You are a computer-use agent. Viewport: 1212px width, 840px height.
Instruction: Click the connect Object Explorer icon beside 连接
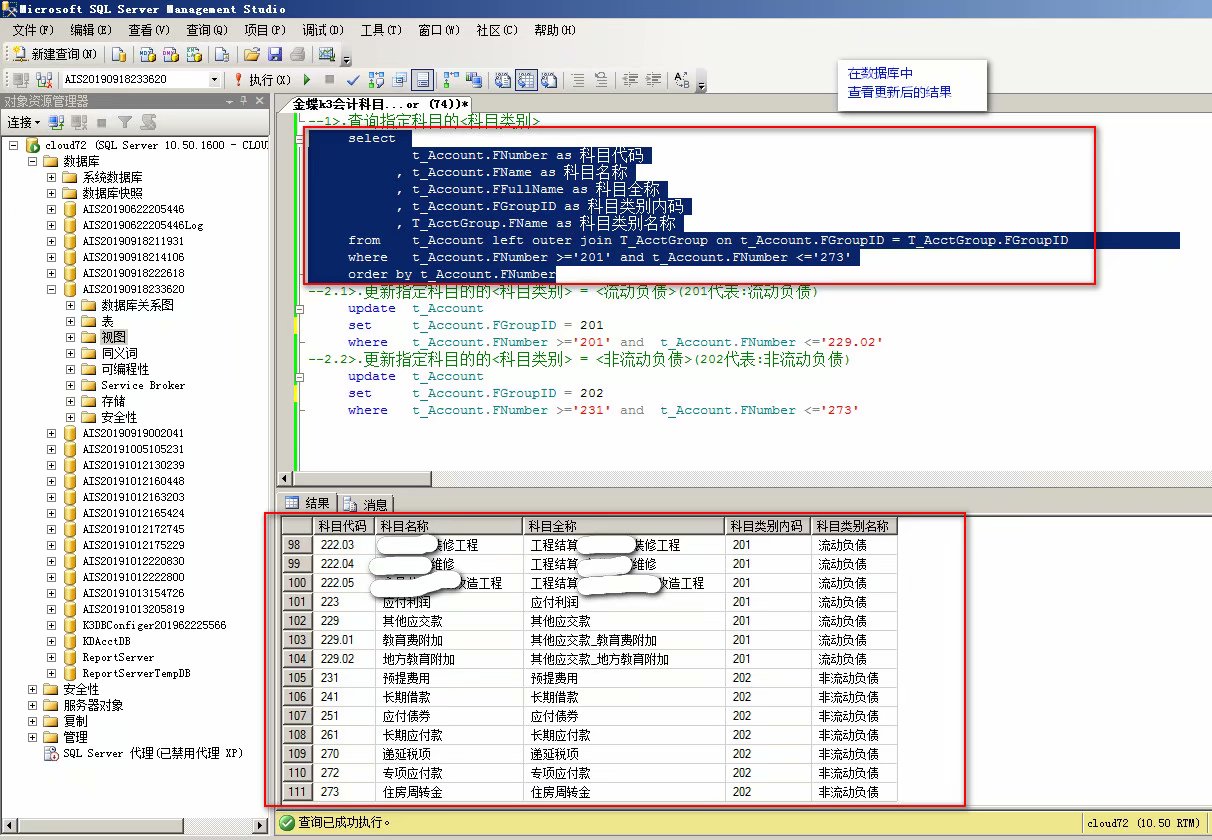point(57,122)
